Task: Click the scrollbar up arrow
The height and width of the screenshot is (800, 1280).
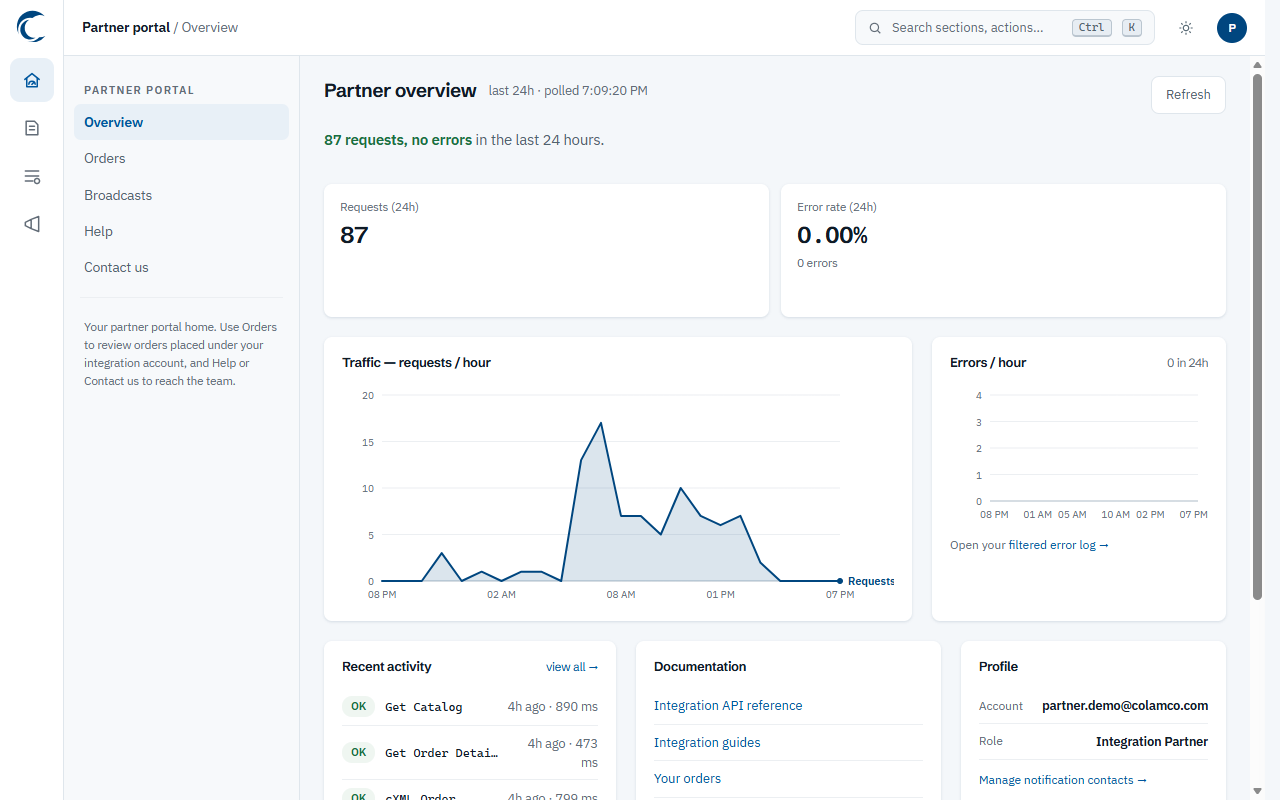Action: pyautogui.click(x=1258, y=65)
